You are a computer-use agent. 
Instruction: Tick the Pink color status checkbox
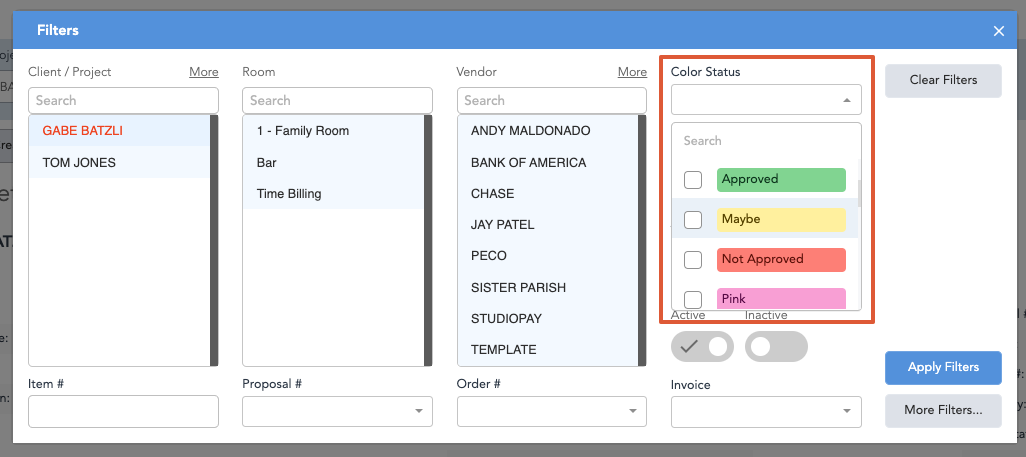click(693, 299)
